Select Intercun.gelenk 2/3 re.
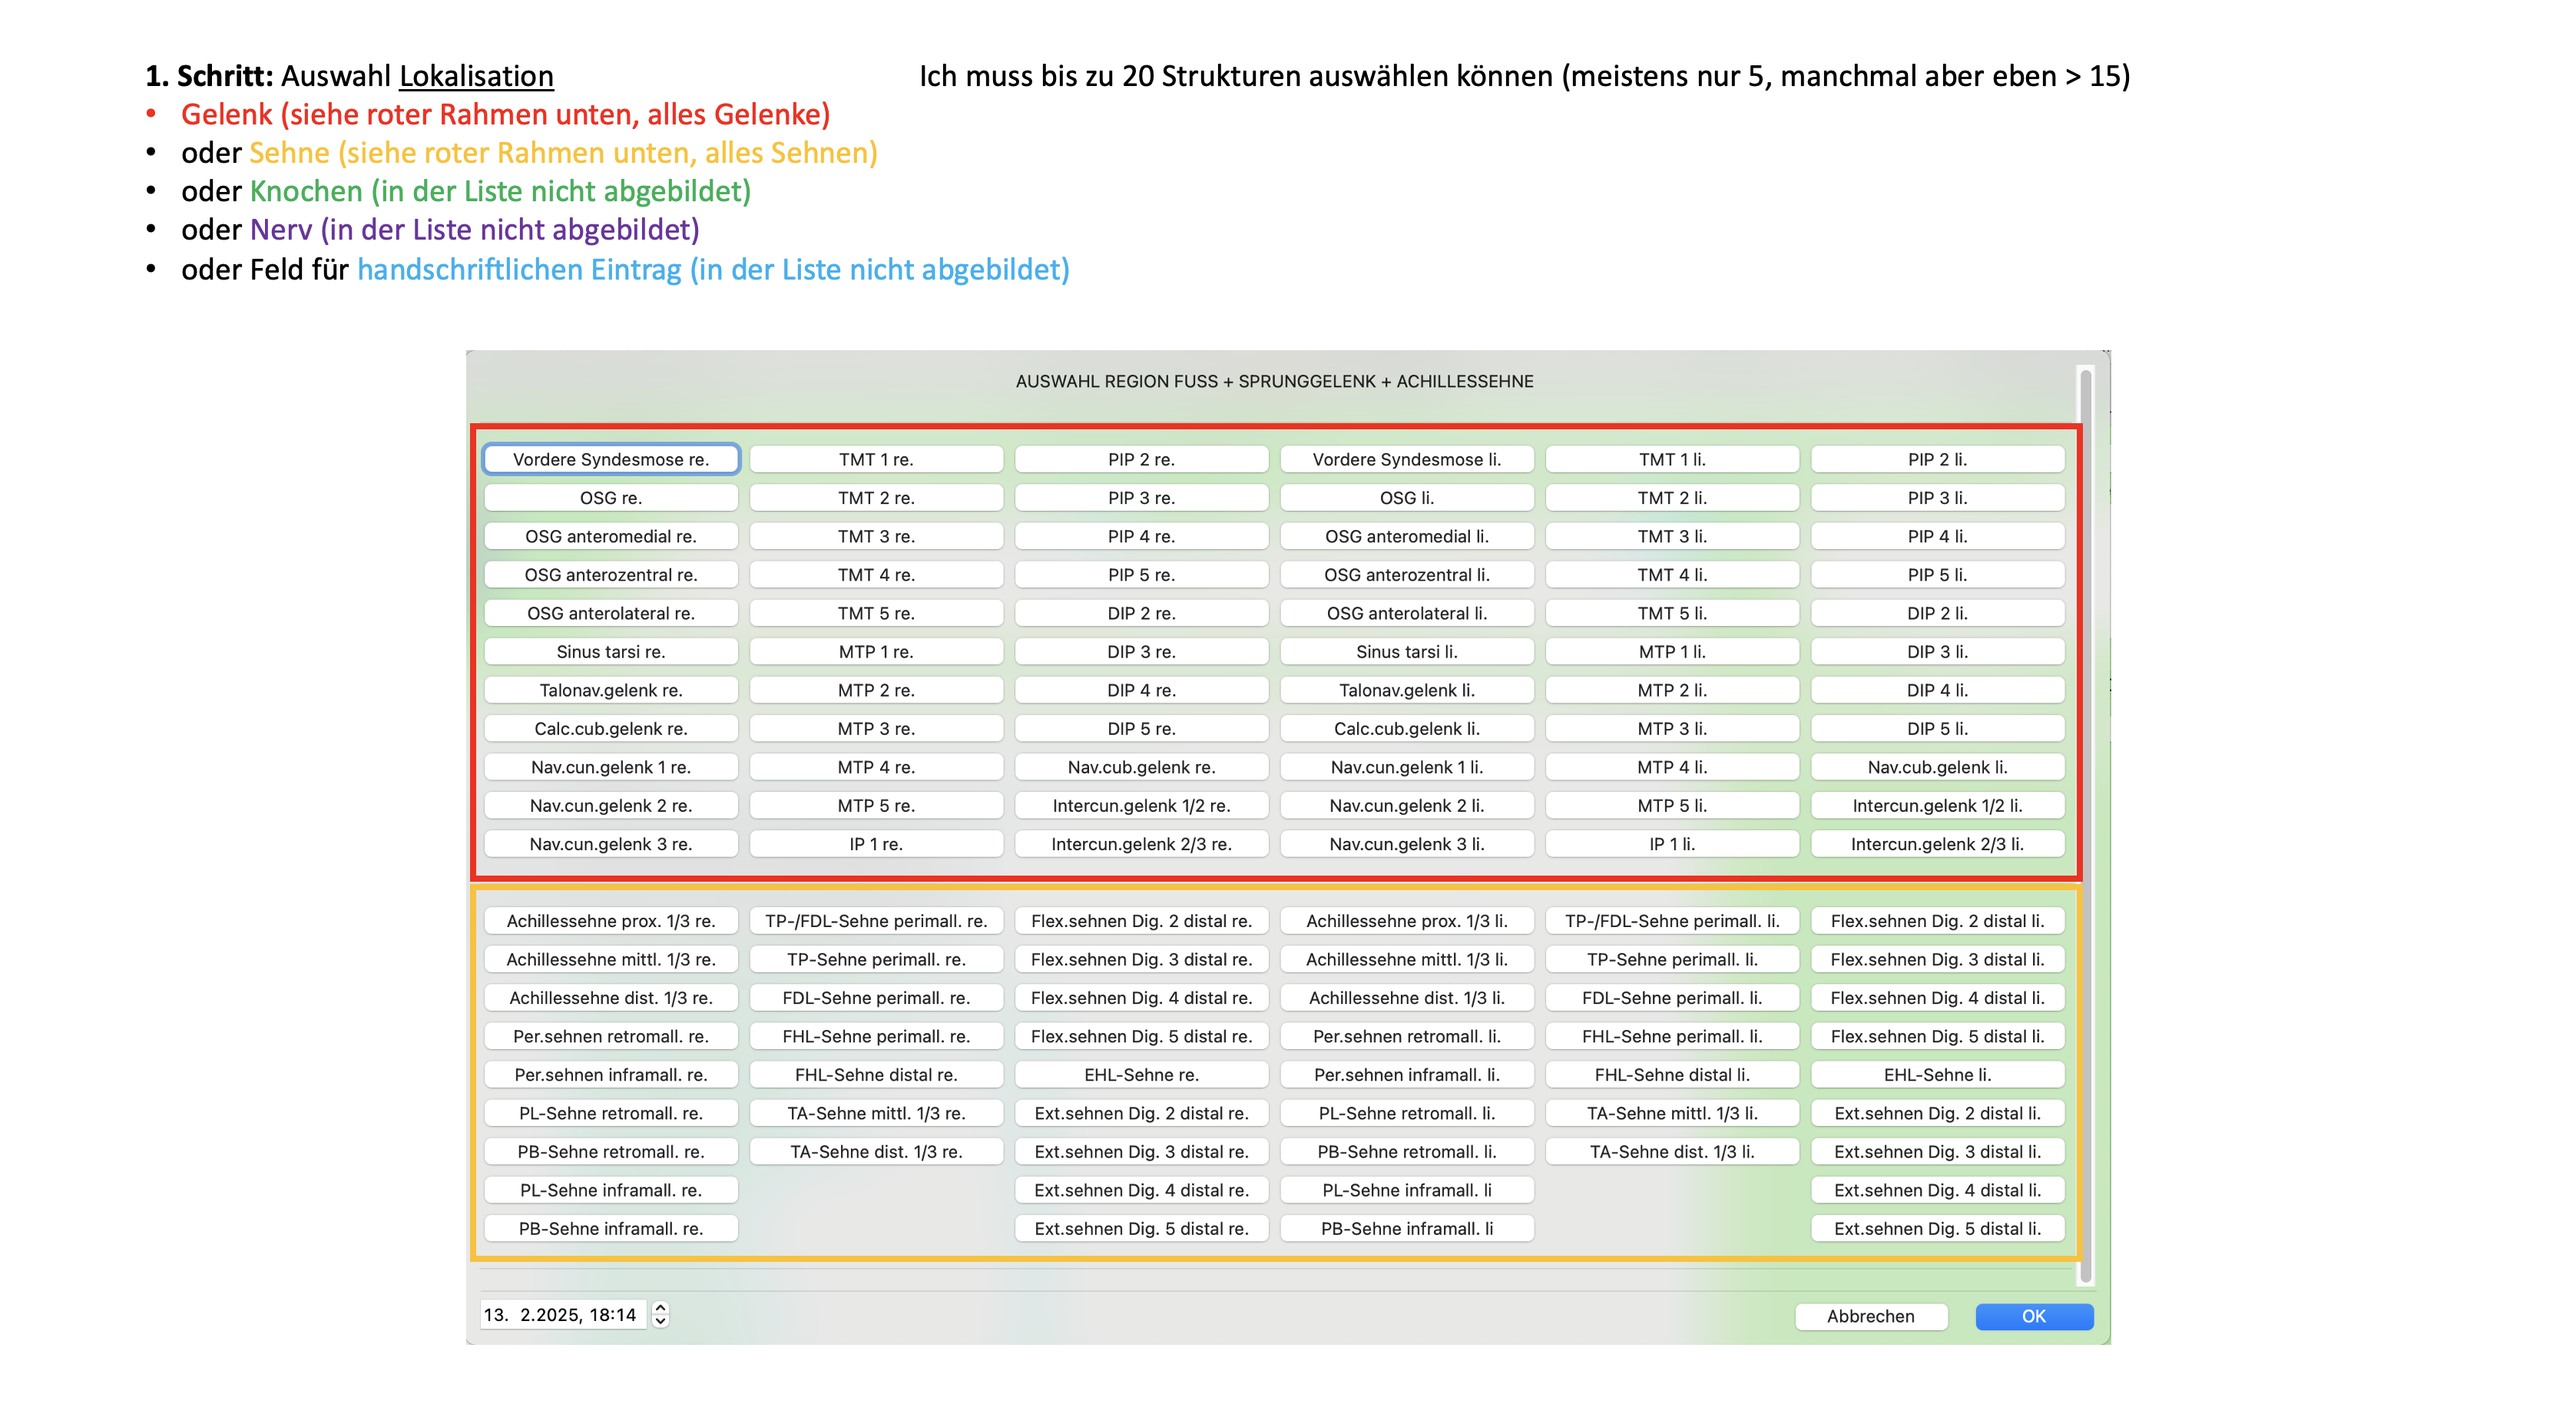The width and height of the screenshot is (2576, 1404). pos(1141,844)
